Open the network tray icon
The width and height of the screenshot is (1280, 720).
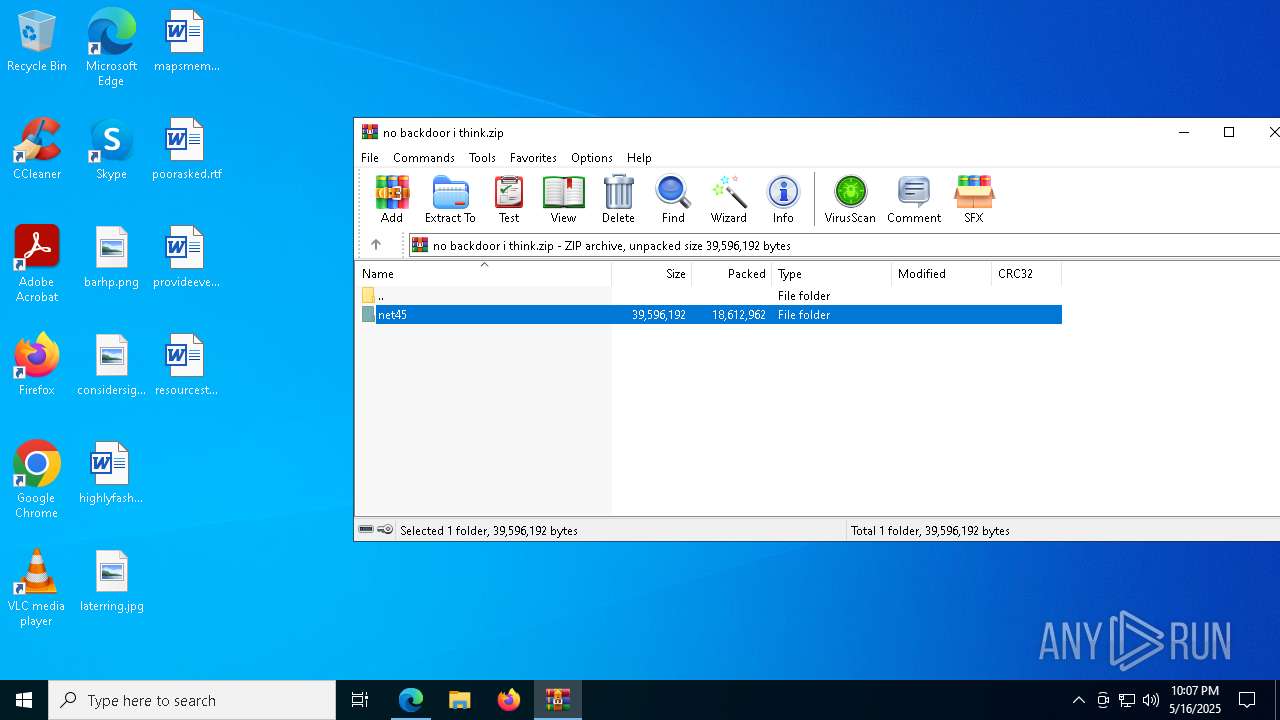(1127, 700)
